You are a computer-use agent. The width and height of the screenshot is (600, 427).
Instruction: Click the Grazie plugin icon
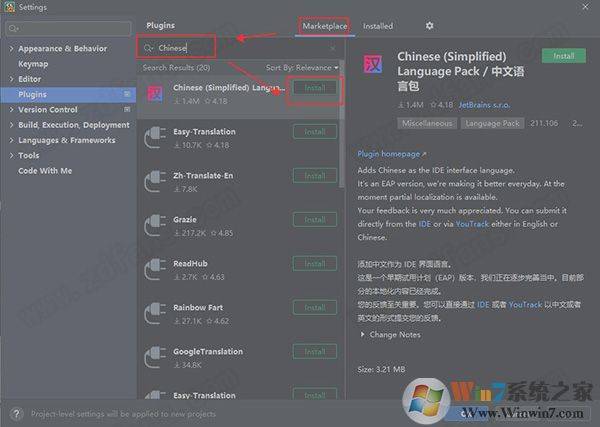click(x=155, y=225)
